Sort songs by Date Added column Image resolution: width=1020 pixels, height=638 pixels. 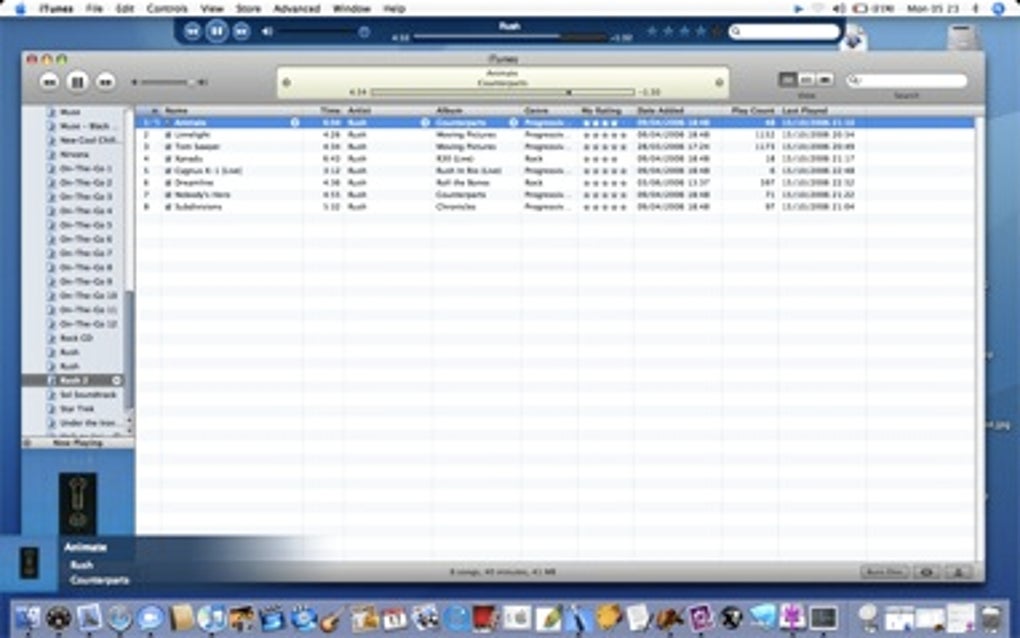[x=677, y=111]
